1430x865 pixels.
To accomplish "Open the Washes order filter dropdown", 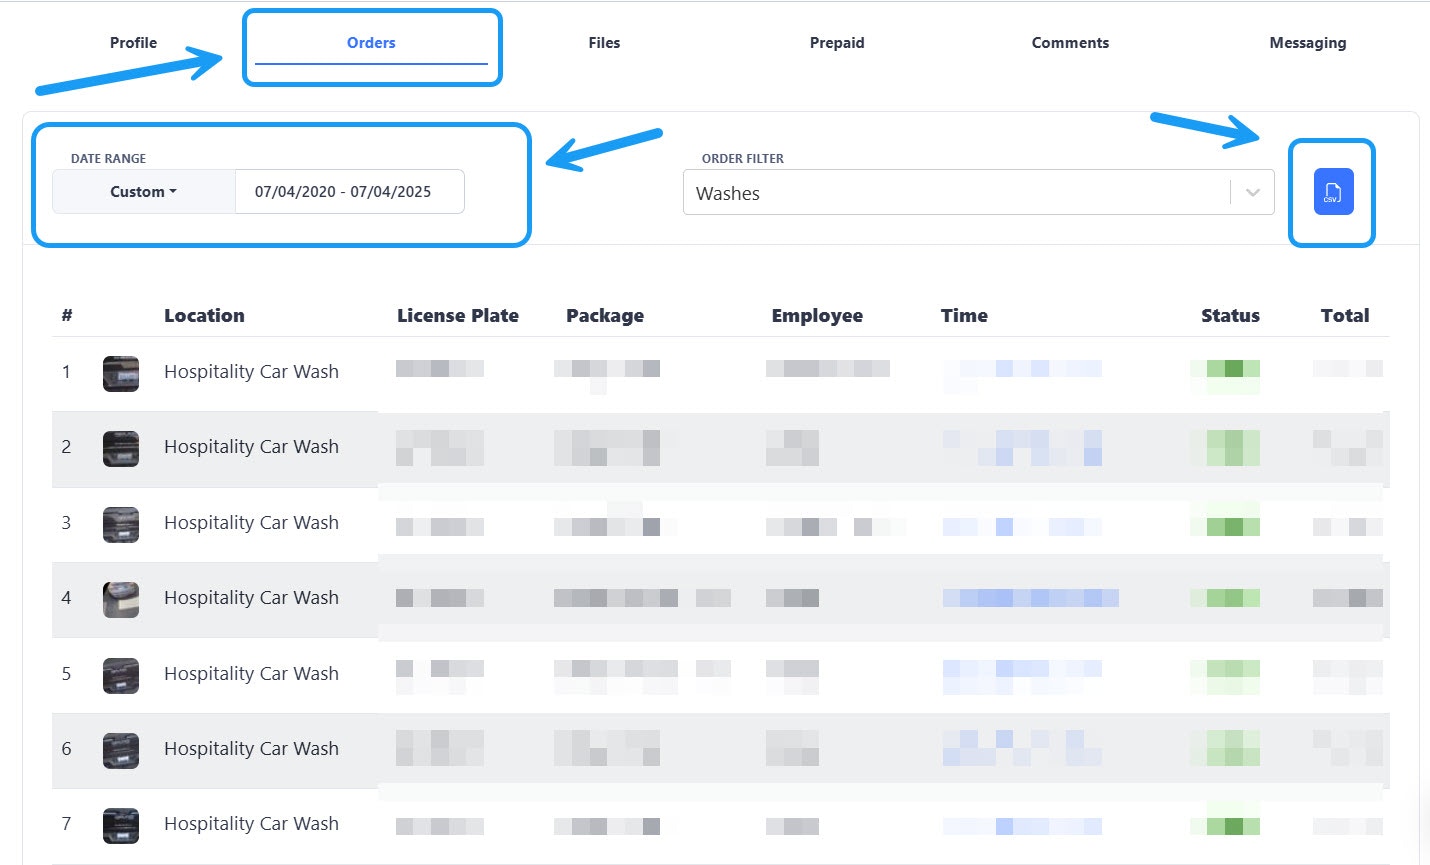I will pyautogui.click(x=978, y=193).
